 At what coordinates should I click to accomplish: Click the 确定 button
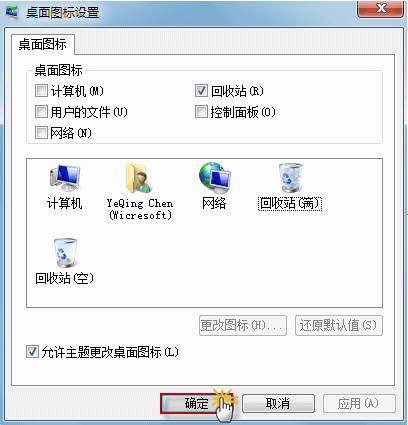(196, 403)
